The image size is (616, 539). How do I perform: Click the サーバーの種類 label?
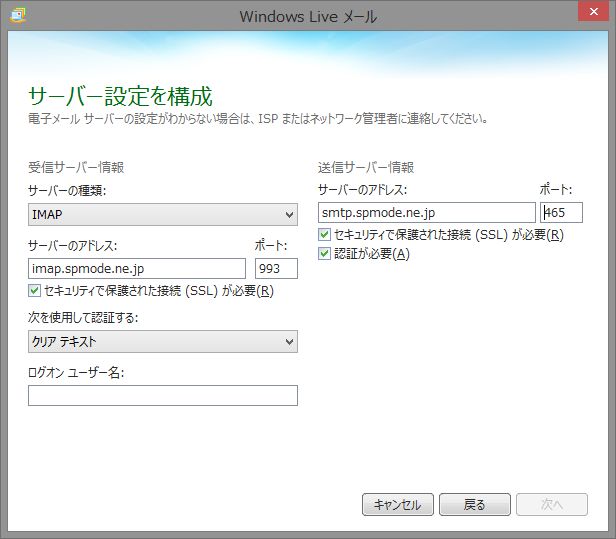pos(67,191)
